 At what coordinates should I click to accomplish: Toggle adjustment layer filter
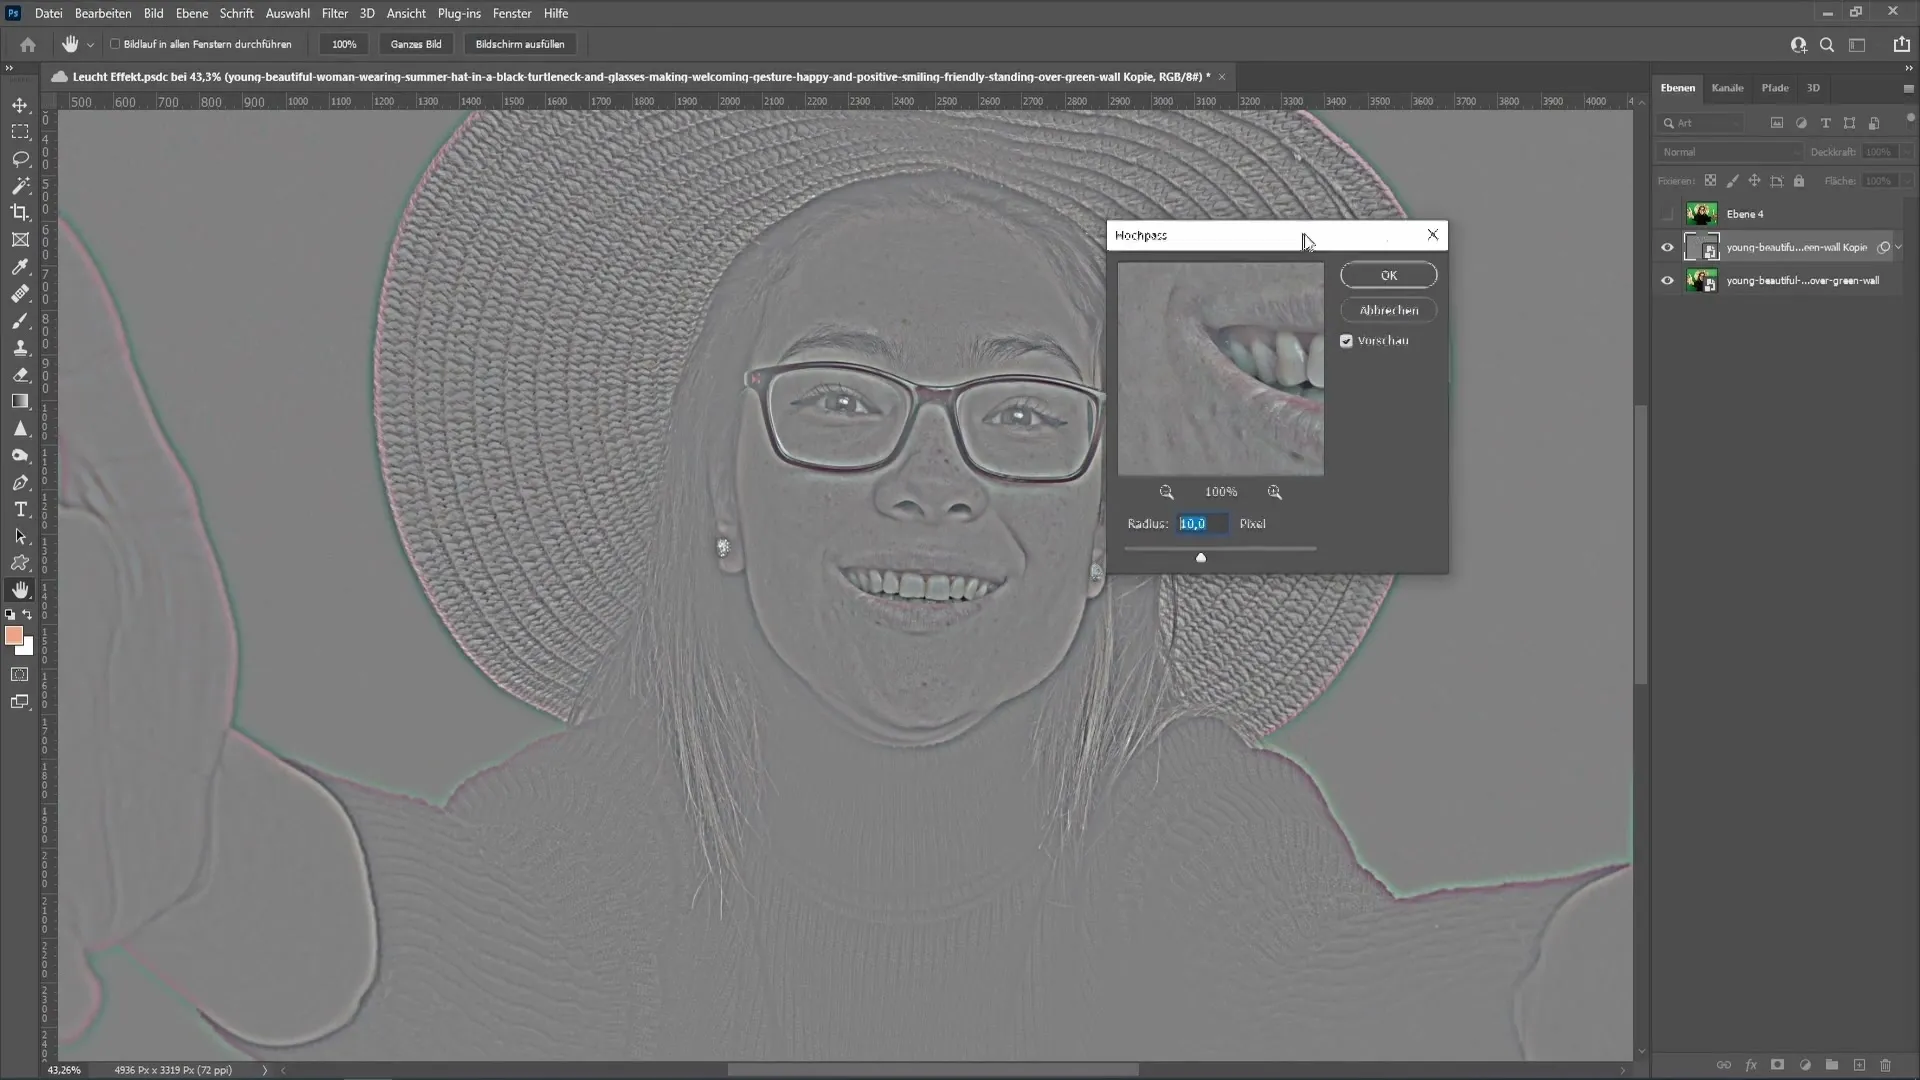point(1801,123)
